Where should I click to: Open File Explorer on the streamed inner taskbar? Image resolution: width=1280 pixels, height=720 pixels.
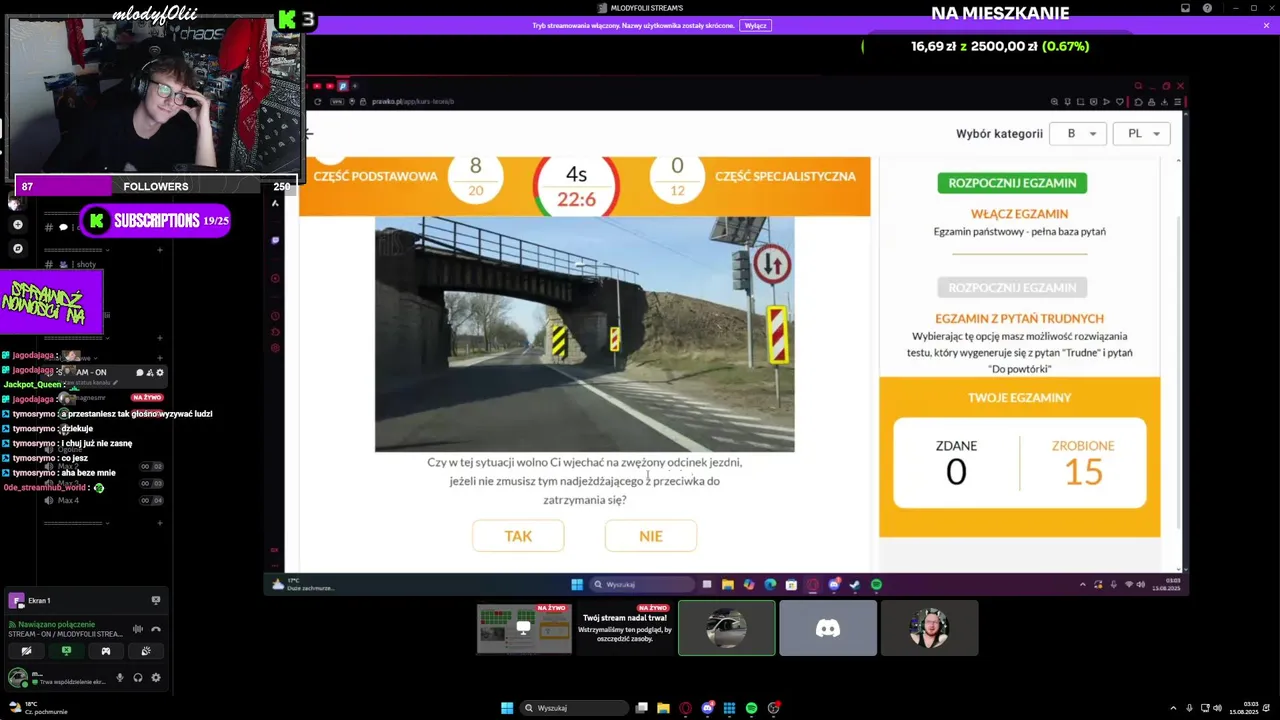click(728, 584)
